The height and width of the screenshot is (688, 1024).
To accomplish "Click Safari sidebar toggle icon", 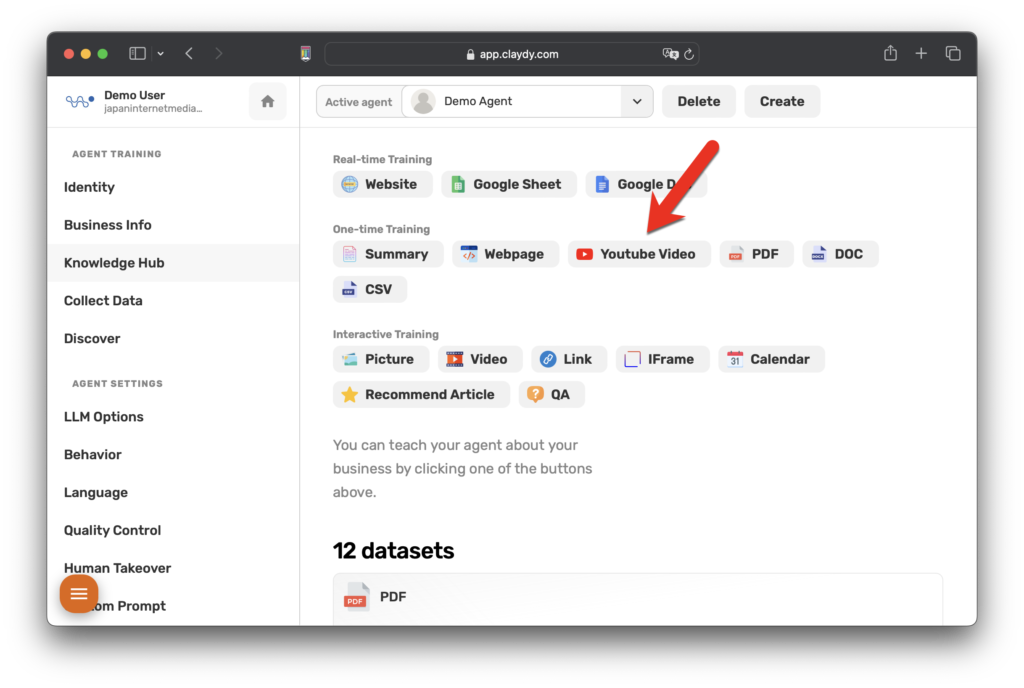I will [x=138, y=54].
